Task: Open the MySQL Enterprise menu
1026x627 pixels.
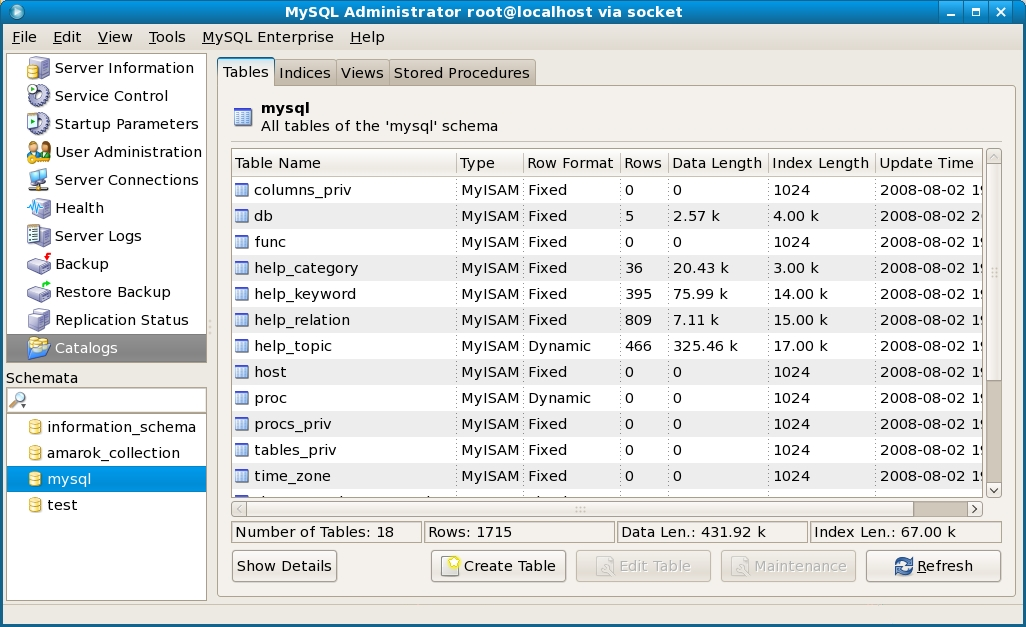Action: pos(268,37)
